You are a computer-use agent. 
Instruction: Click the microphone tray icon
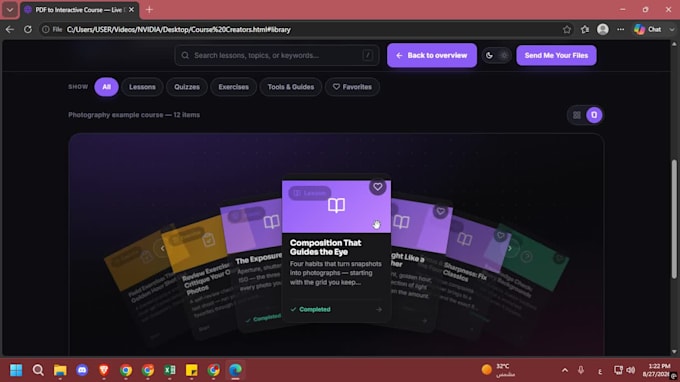(x=581, y=370)
